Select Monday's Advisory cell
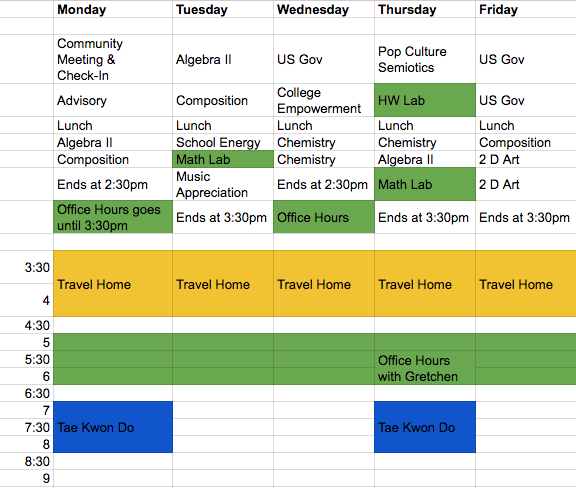The height and width of the screenshot is (488, 576). 113,100
